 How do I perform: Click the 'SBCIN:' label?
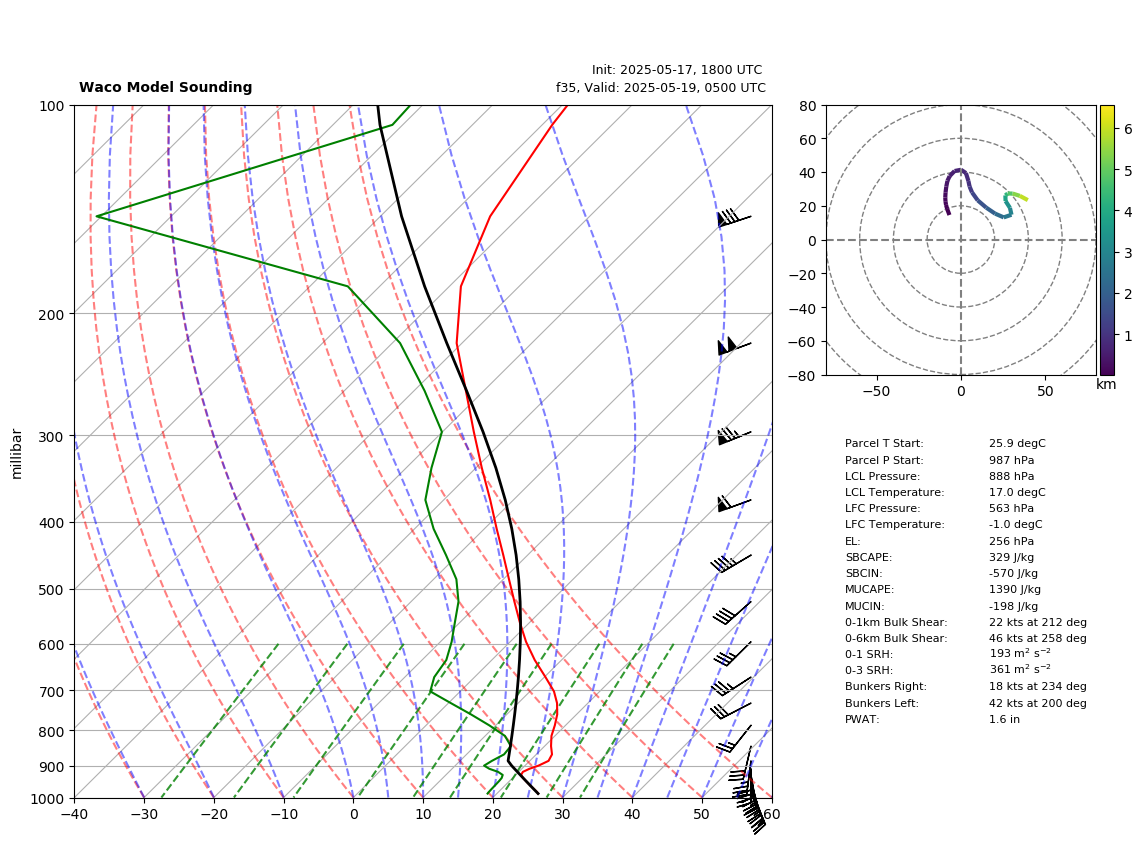(863, 574)
